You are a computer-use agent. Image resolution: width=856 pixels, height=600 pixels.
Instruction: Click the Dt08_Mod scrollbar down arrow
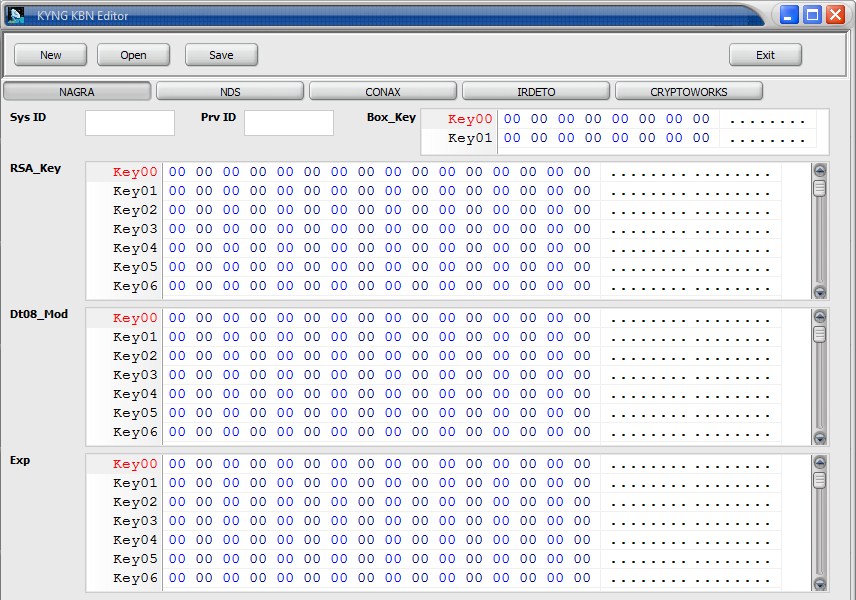pyautogui.click(x=819, y=438)
